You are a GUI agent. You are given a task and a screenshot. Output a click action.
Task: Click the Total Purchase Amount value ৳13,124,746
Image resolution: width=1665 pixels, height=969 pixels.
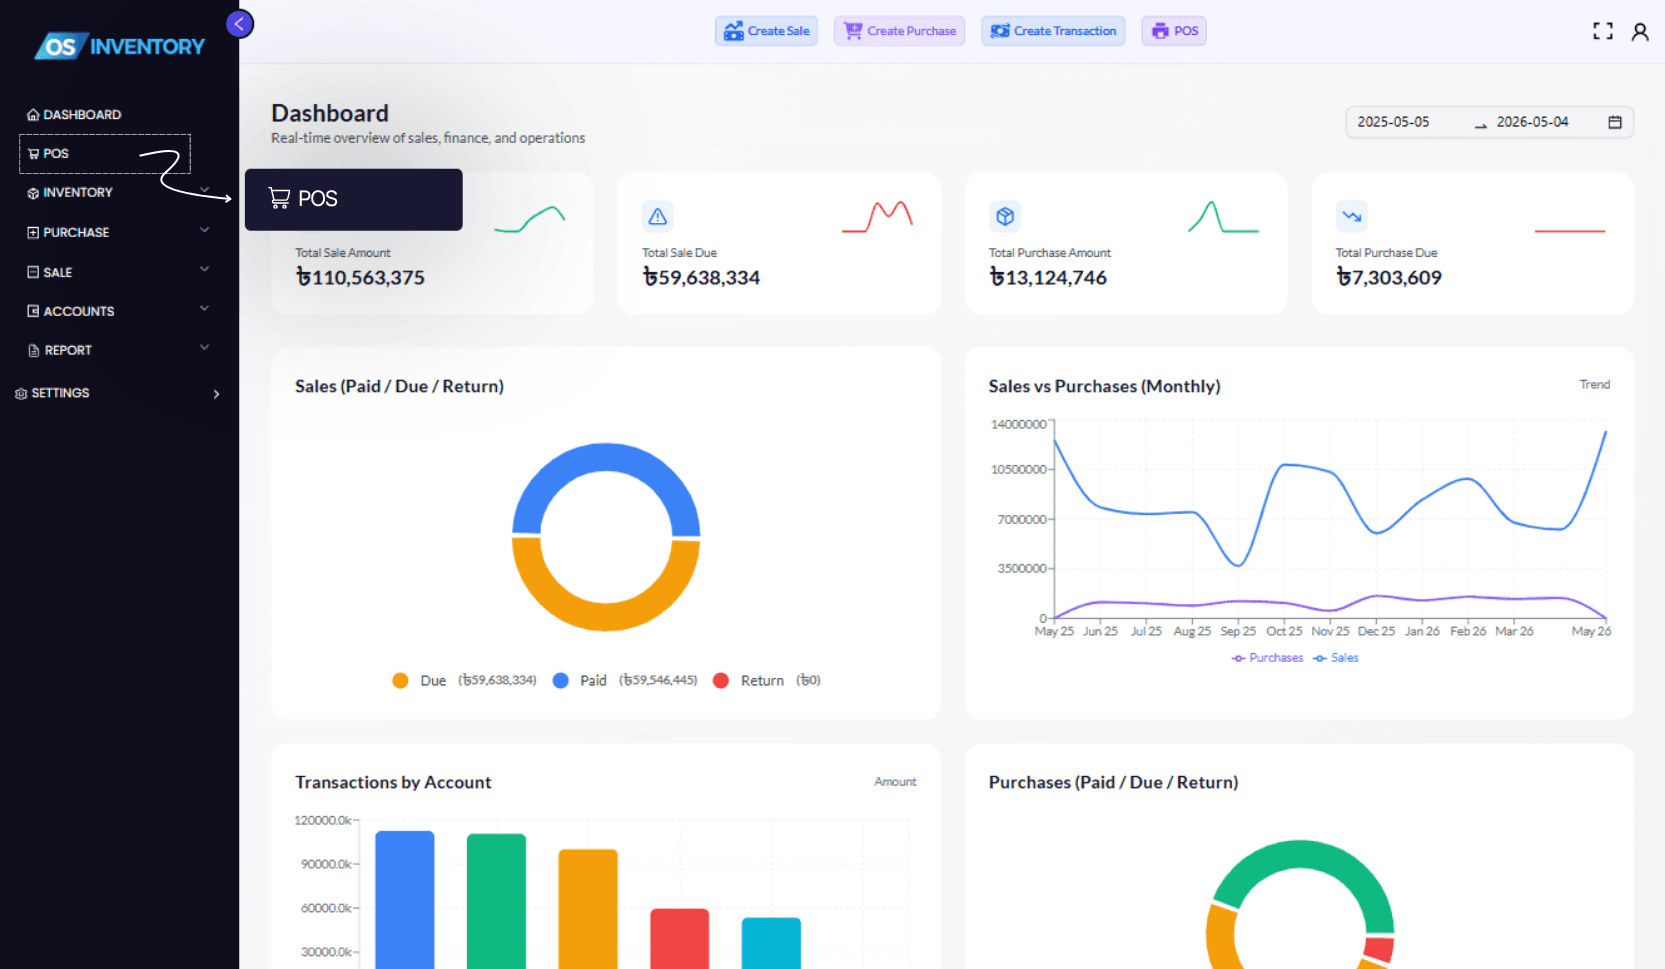(x=1048, y=278)
